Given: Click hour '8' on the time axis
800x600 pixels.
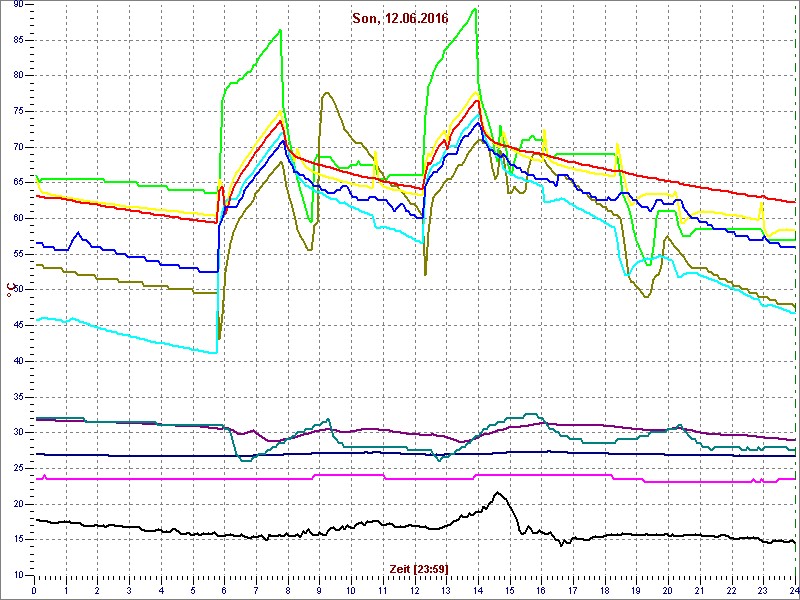Looking at the screenshot, I should coord(288,589).
